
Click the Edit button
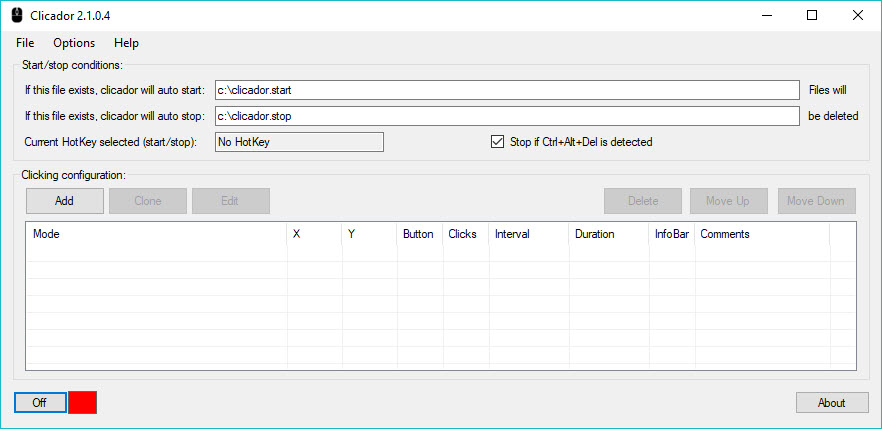point(231,201)
